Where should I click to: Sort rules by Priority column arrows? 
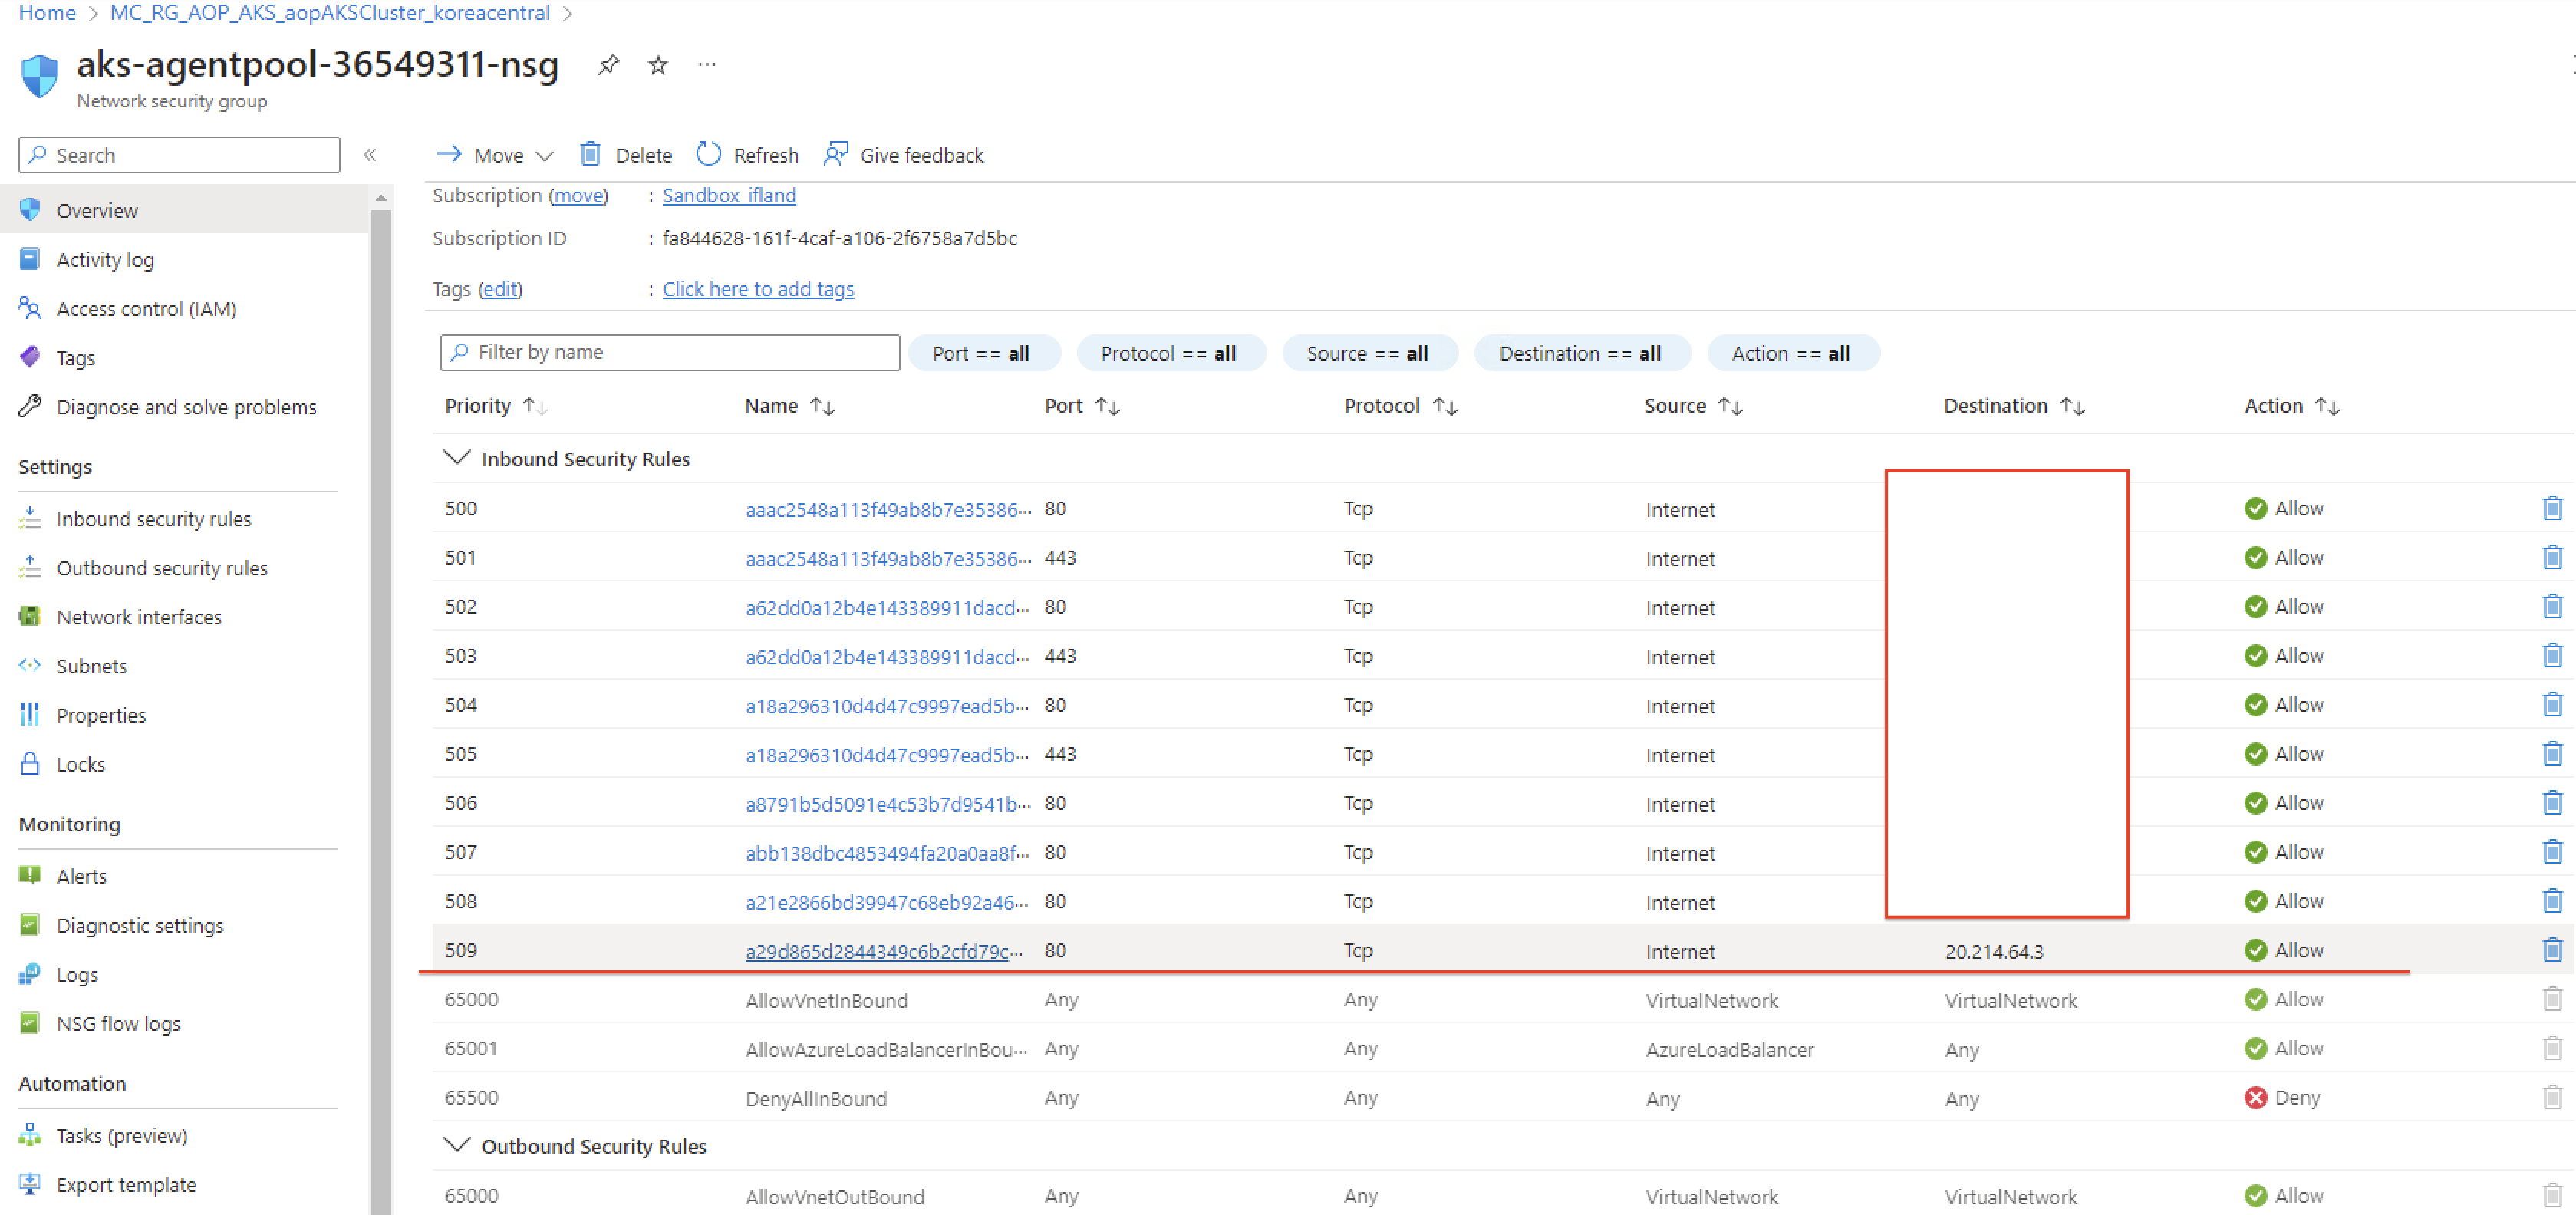point(535,406)
